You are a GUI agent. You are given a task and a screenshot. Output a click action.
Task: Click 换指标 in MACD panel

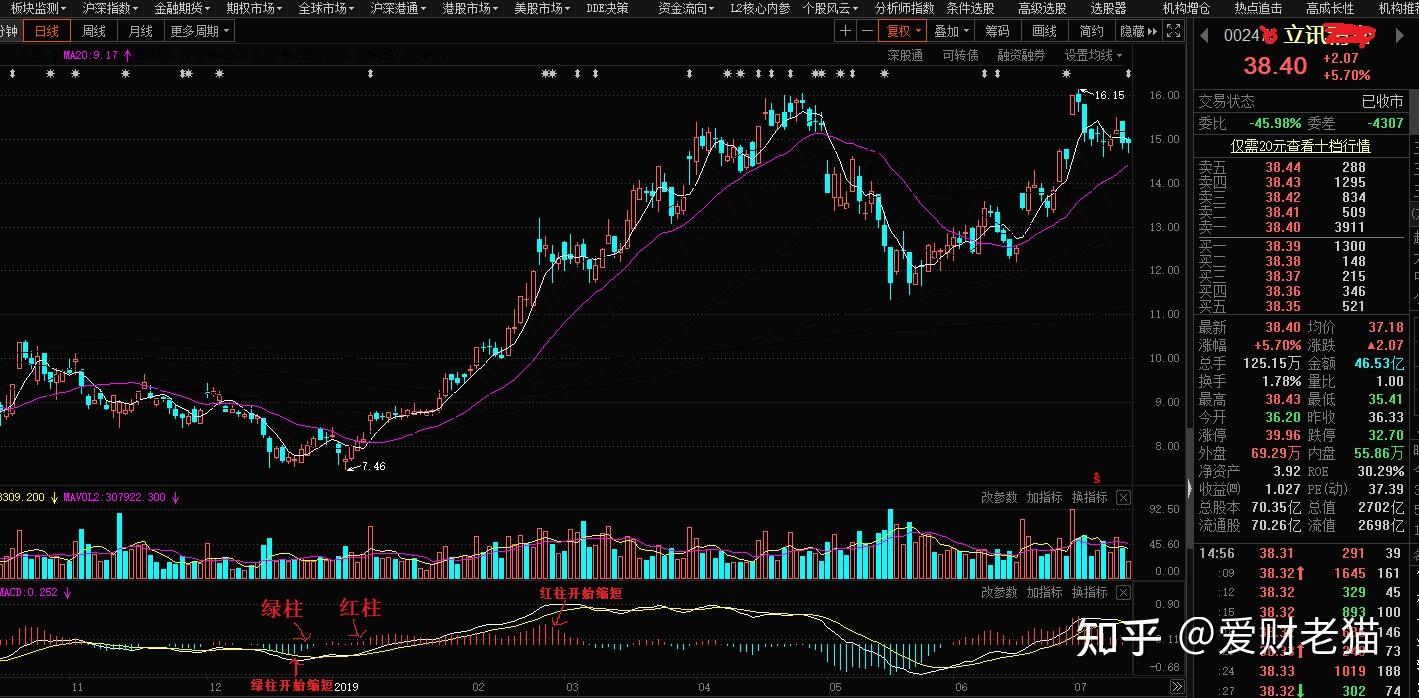pyautogui.click(x=1089, y=592)
